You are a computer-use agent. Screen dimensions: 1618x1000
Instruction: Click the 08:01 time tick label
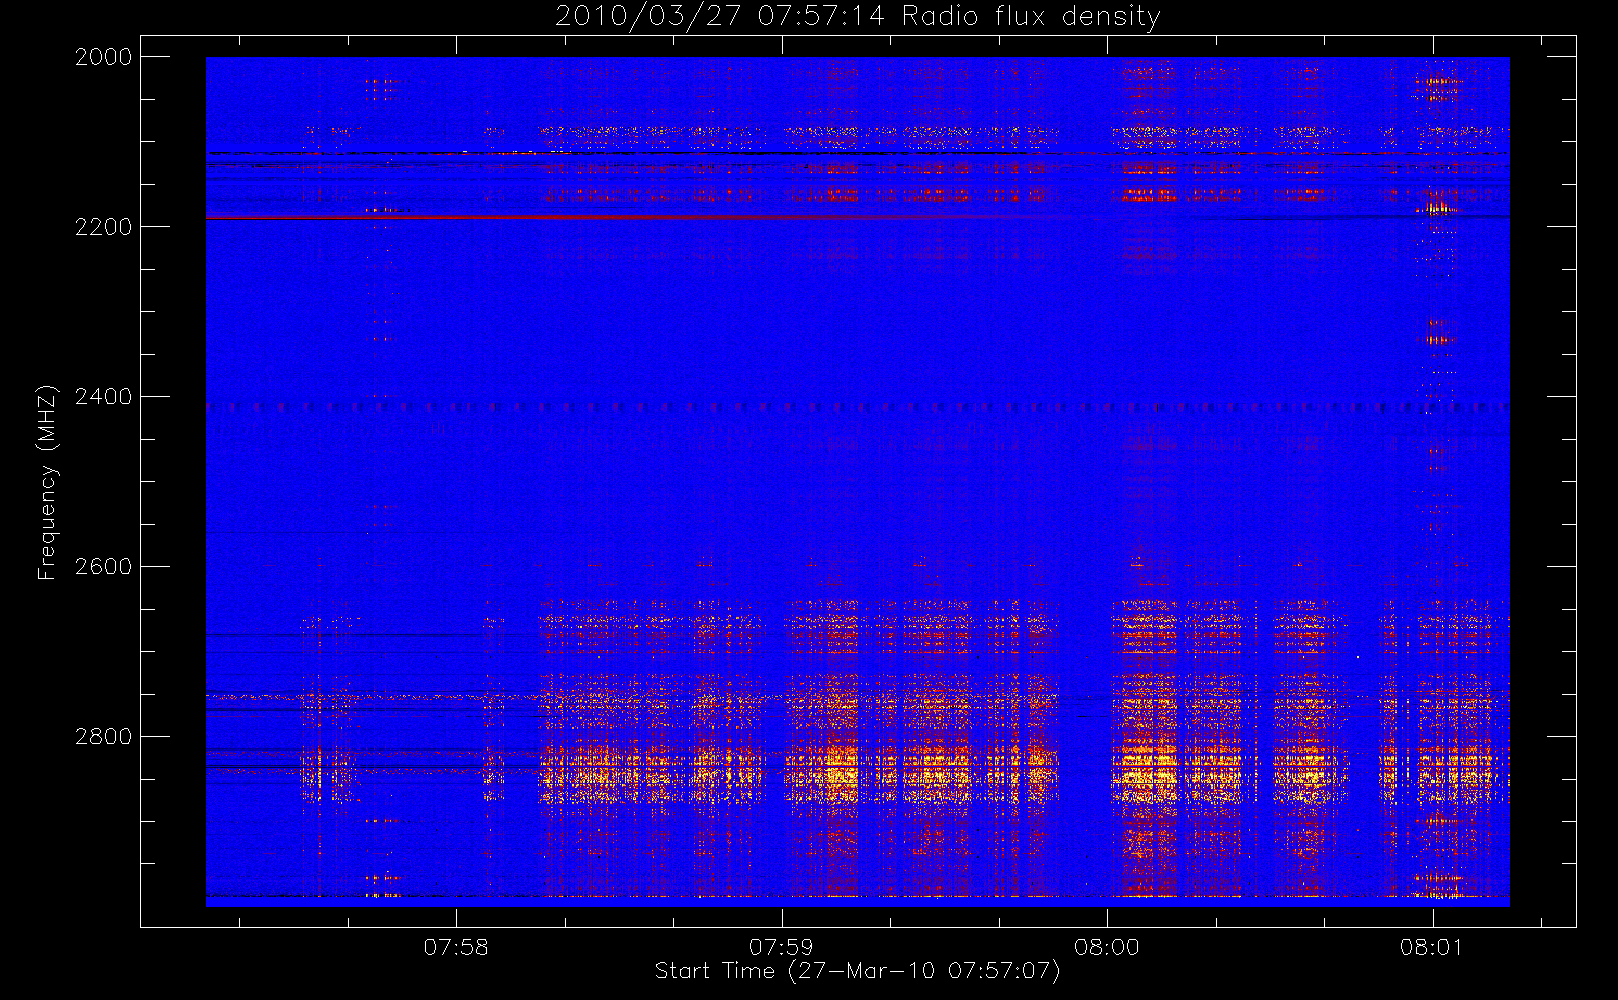(x=1431, y=947)
